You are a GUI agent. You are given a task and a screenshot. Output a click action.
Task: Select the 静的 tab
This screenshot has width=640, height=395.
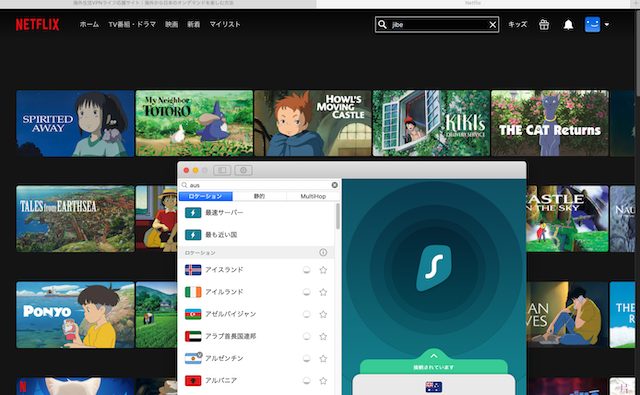pos(259,196)
